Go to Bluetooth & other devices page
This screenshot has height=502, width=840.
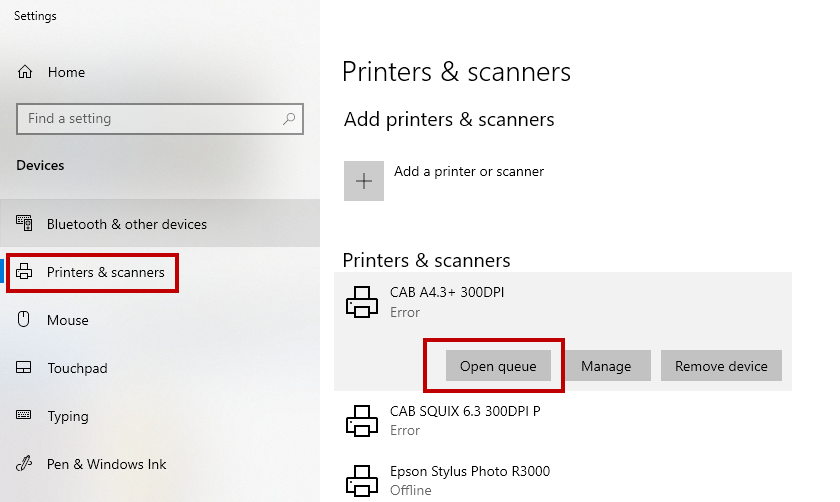[x=127, y=224]
